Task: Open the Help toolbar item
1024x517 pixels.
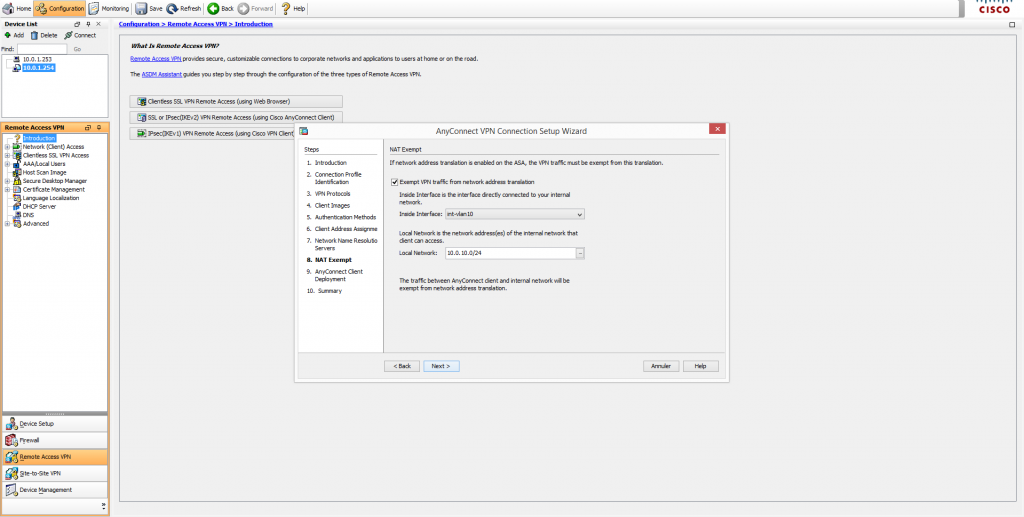Action: click(x=293, y=8)
